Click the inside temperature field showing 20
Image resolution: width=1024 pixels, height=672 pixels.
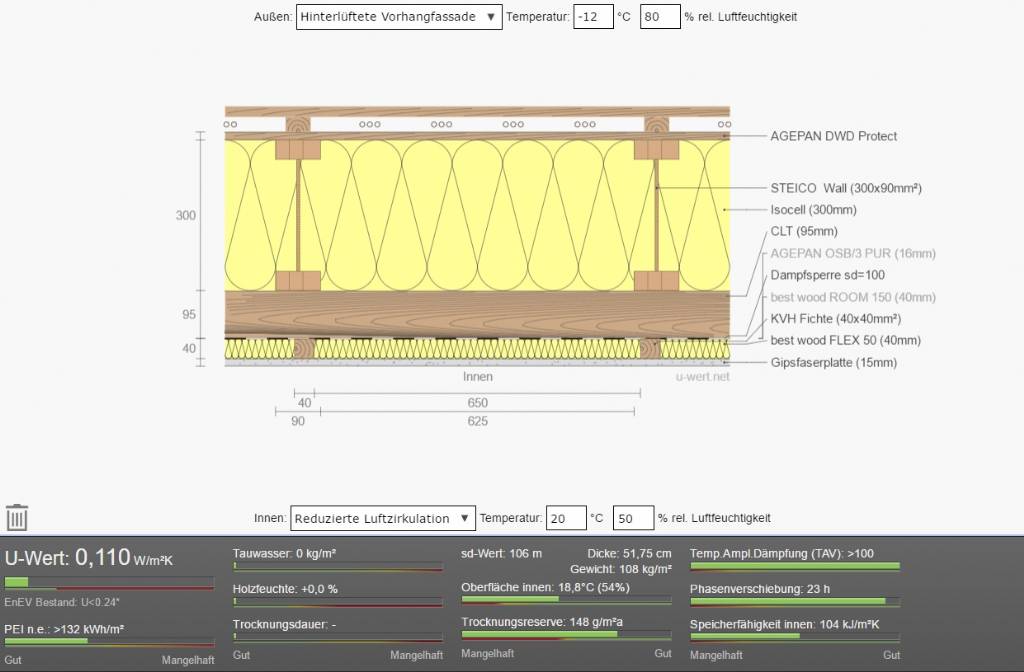tap(566, 518)
